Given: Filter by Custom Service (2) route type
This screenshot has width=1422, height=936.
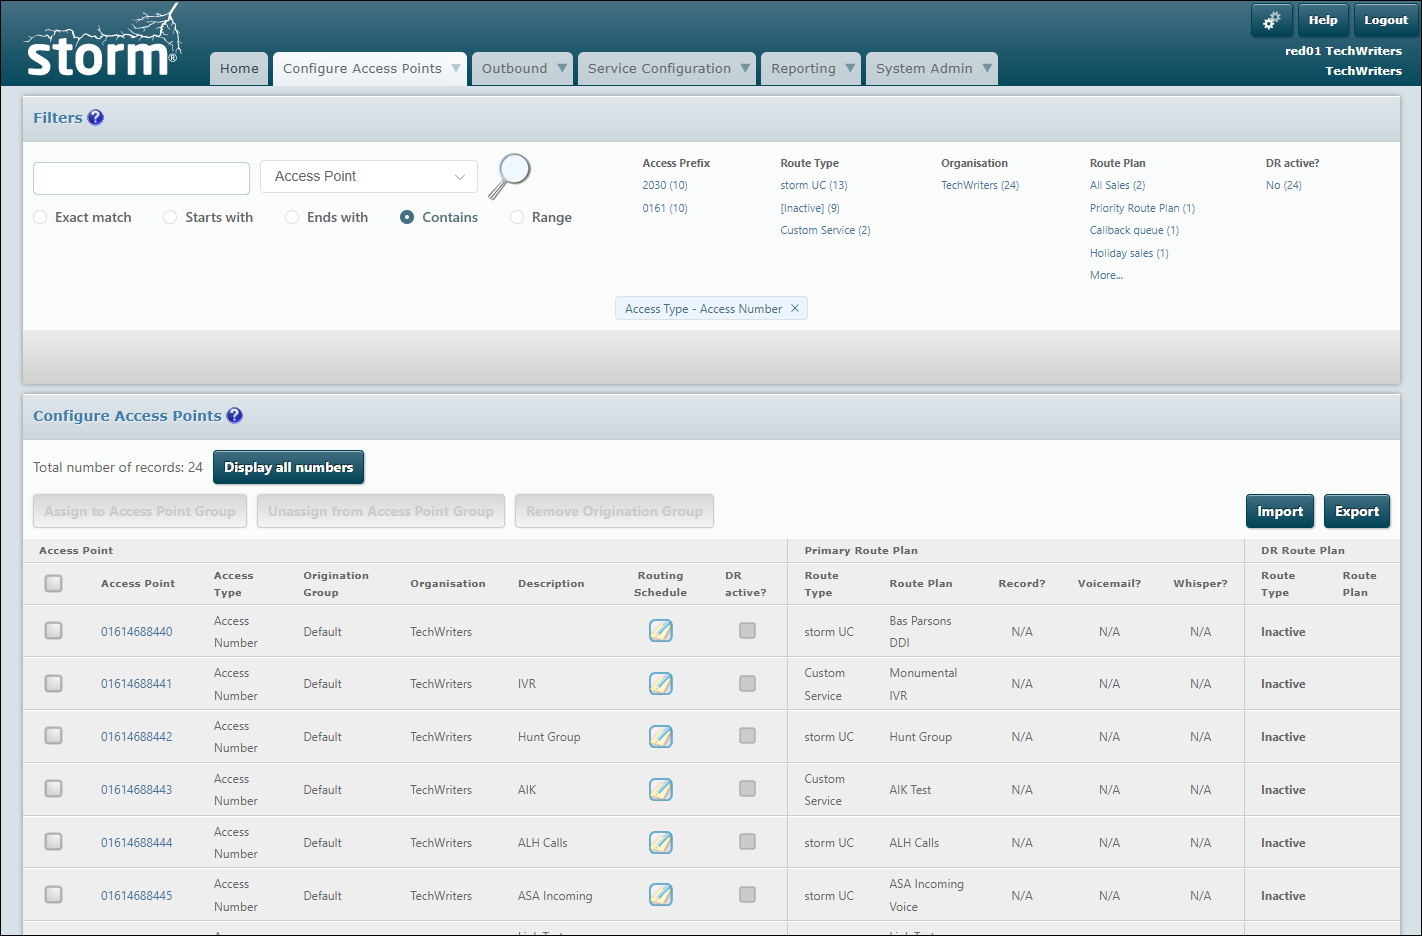Looking at the screenshot, I should coord(825,230).
